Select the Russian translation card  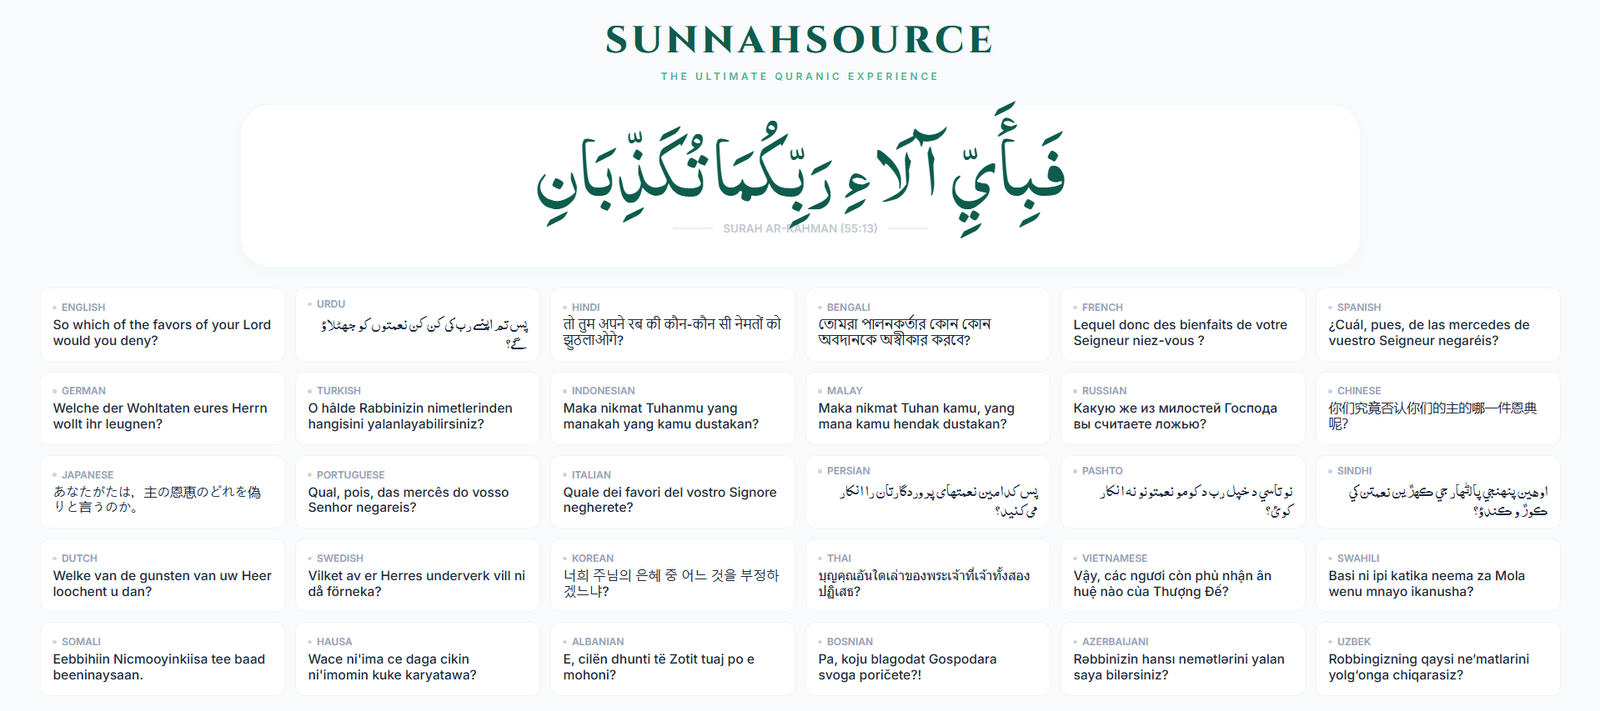(x=1182, y=409)
